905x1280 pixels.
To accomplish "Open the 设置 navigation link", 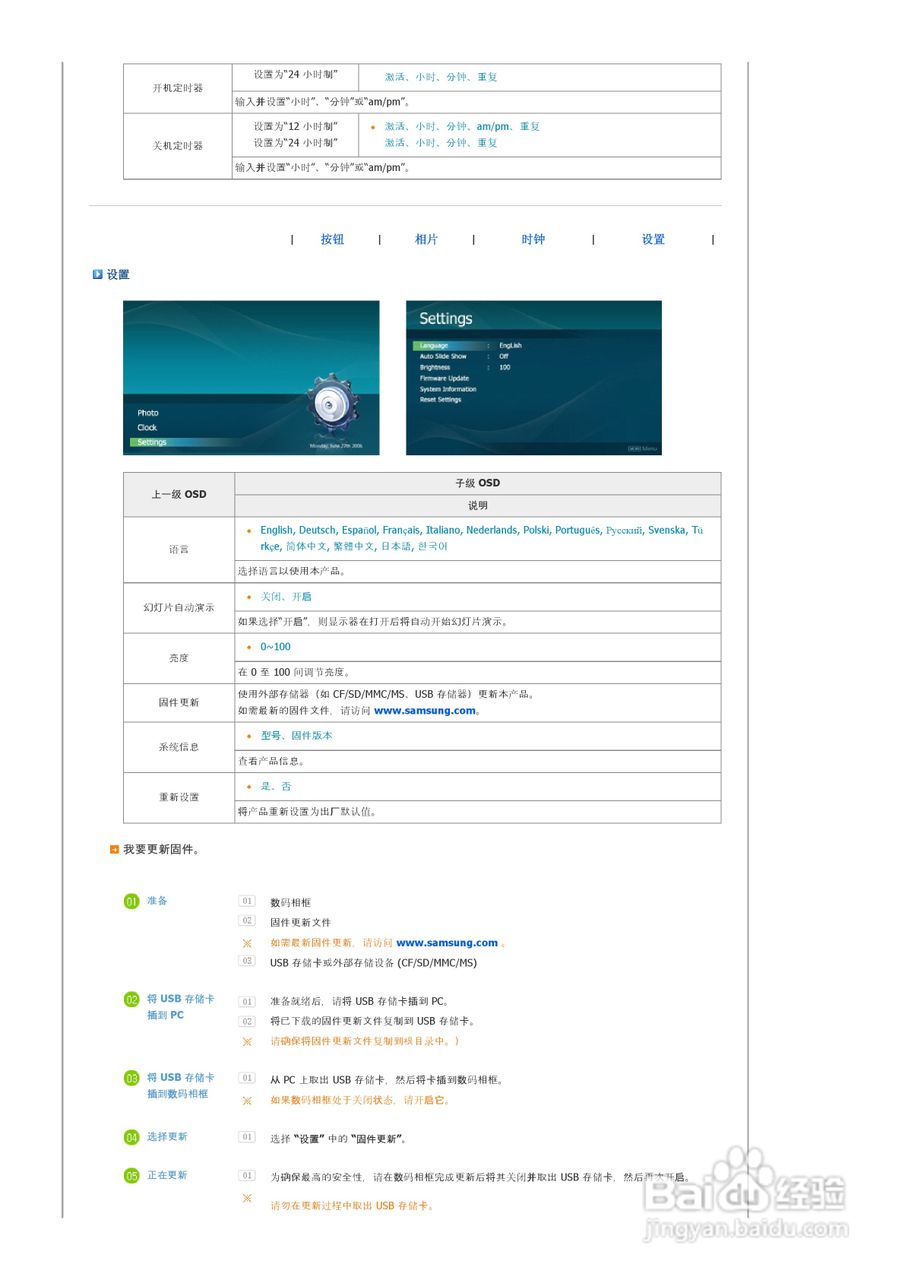I will 653,240.
